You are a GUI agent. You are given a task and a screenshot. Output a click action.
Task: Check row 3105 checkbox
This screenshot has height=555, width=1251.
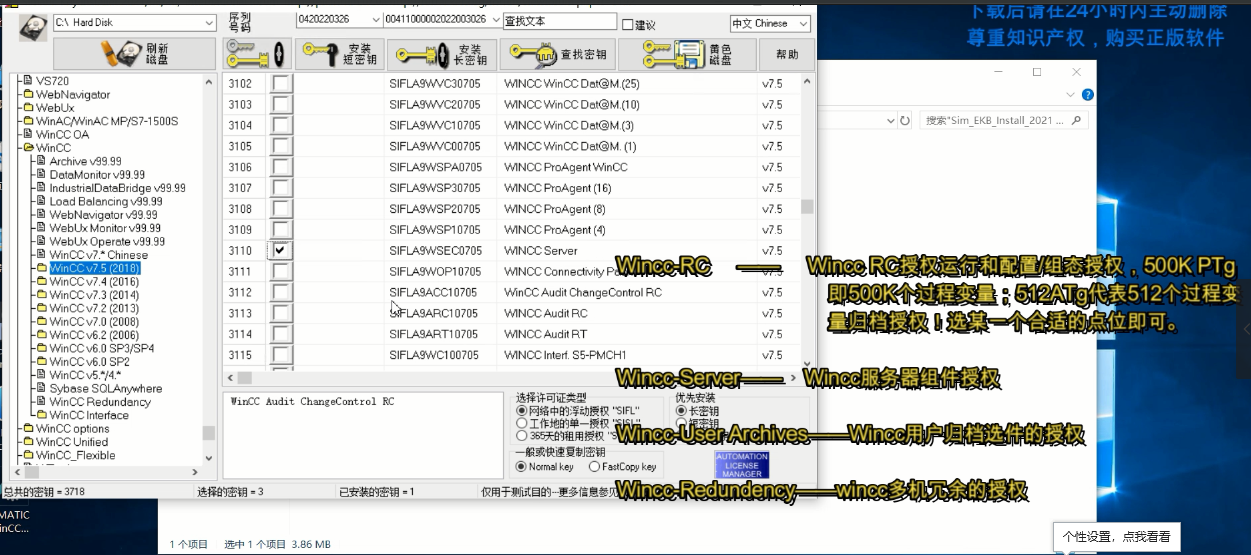(x=281, y=146)
